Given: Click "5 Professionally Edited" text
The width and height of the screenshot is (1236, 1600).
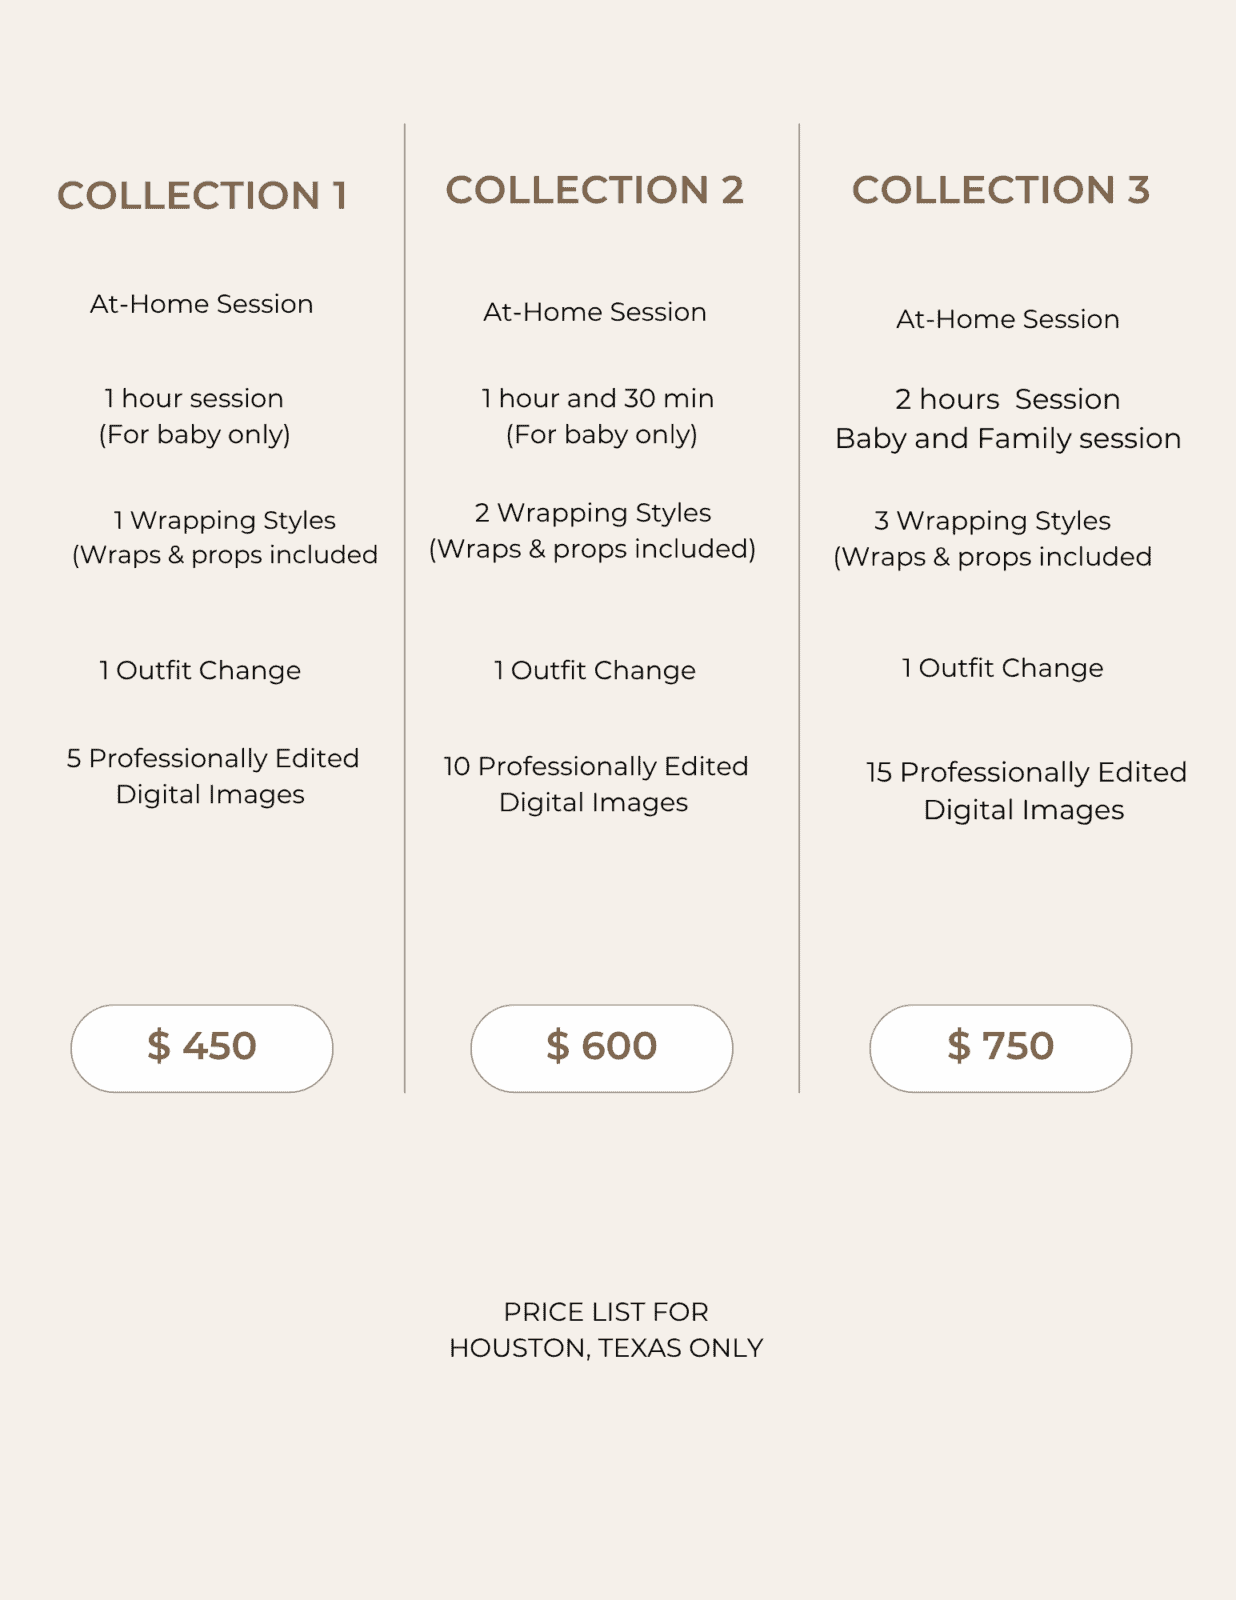Looking at the screenshot, I should [x=213, y=758].
